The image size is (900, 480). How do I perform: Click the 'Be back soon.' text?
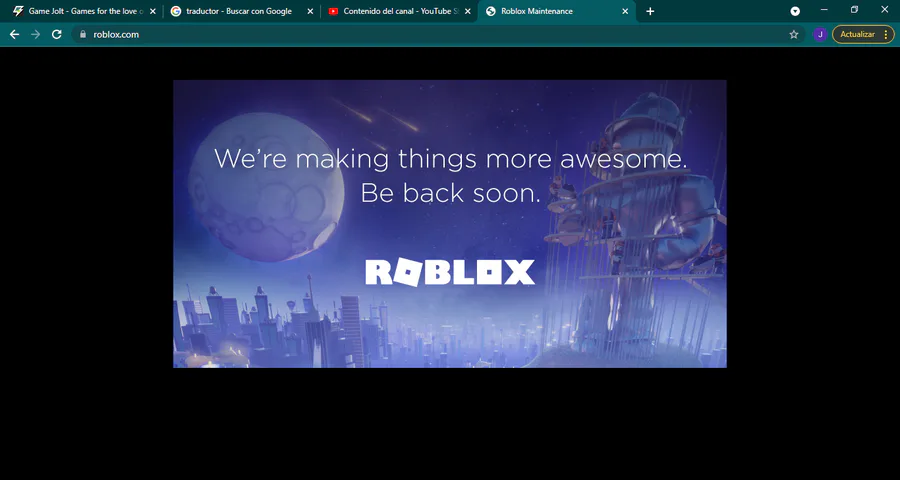point(451,193)
